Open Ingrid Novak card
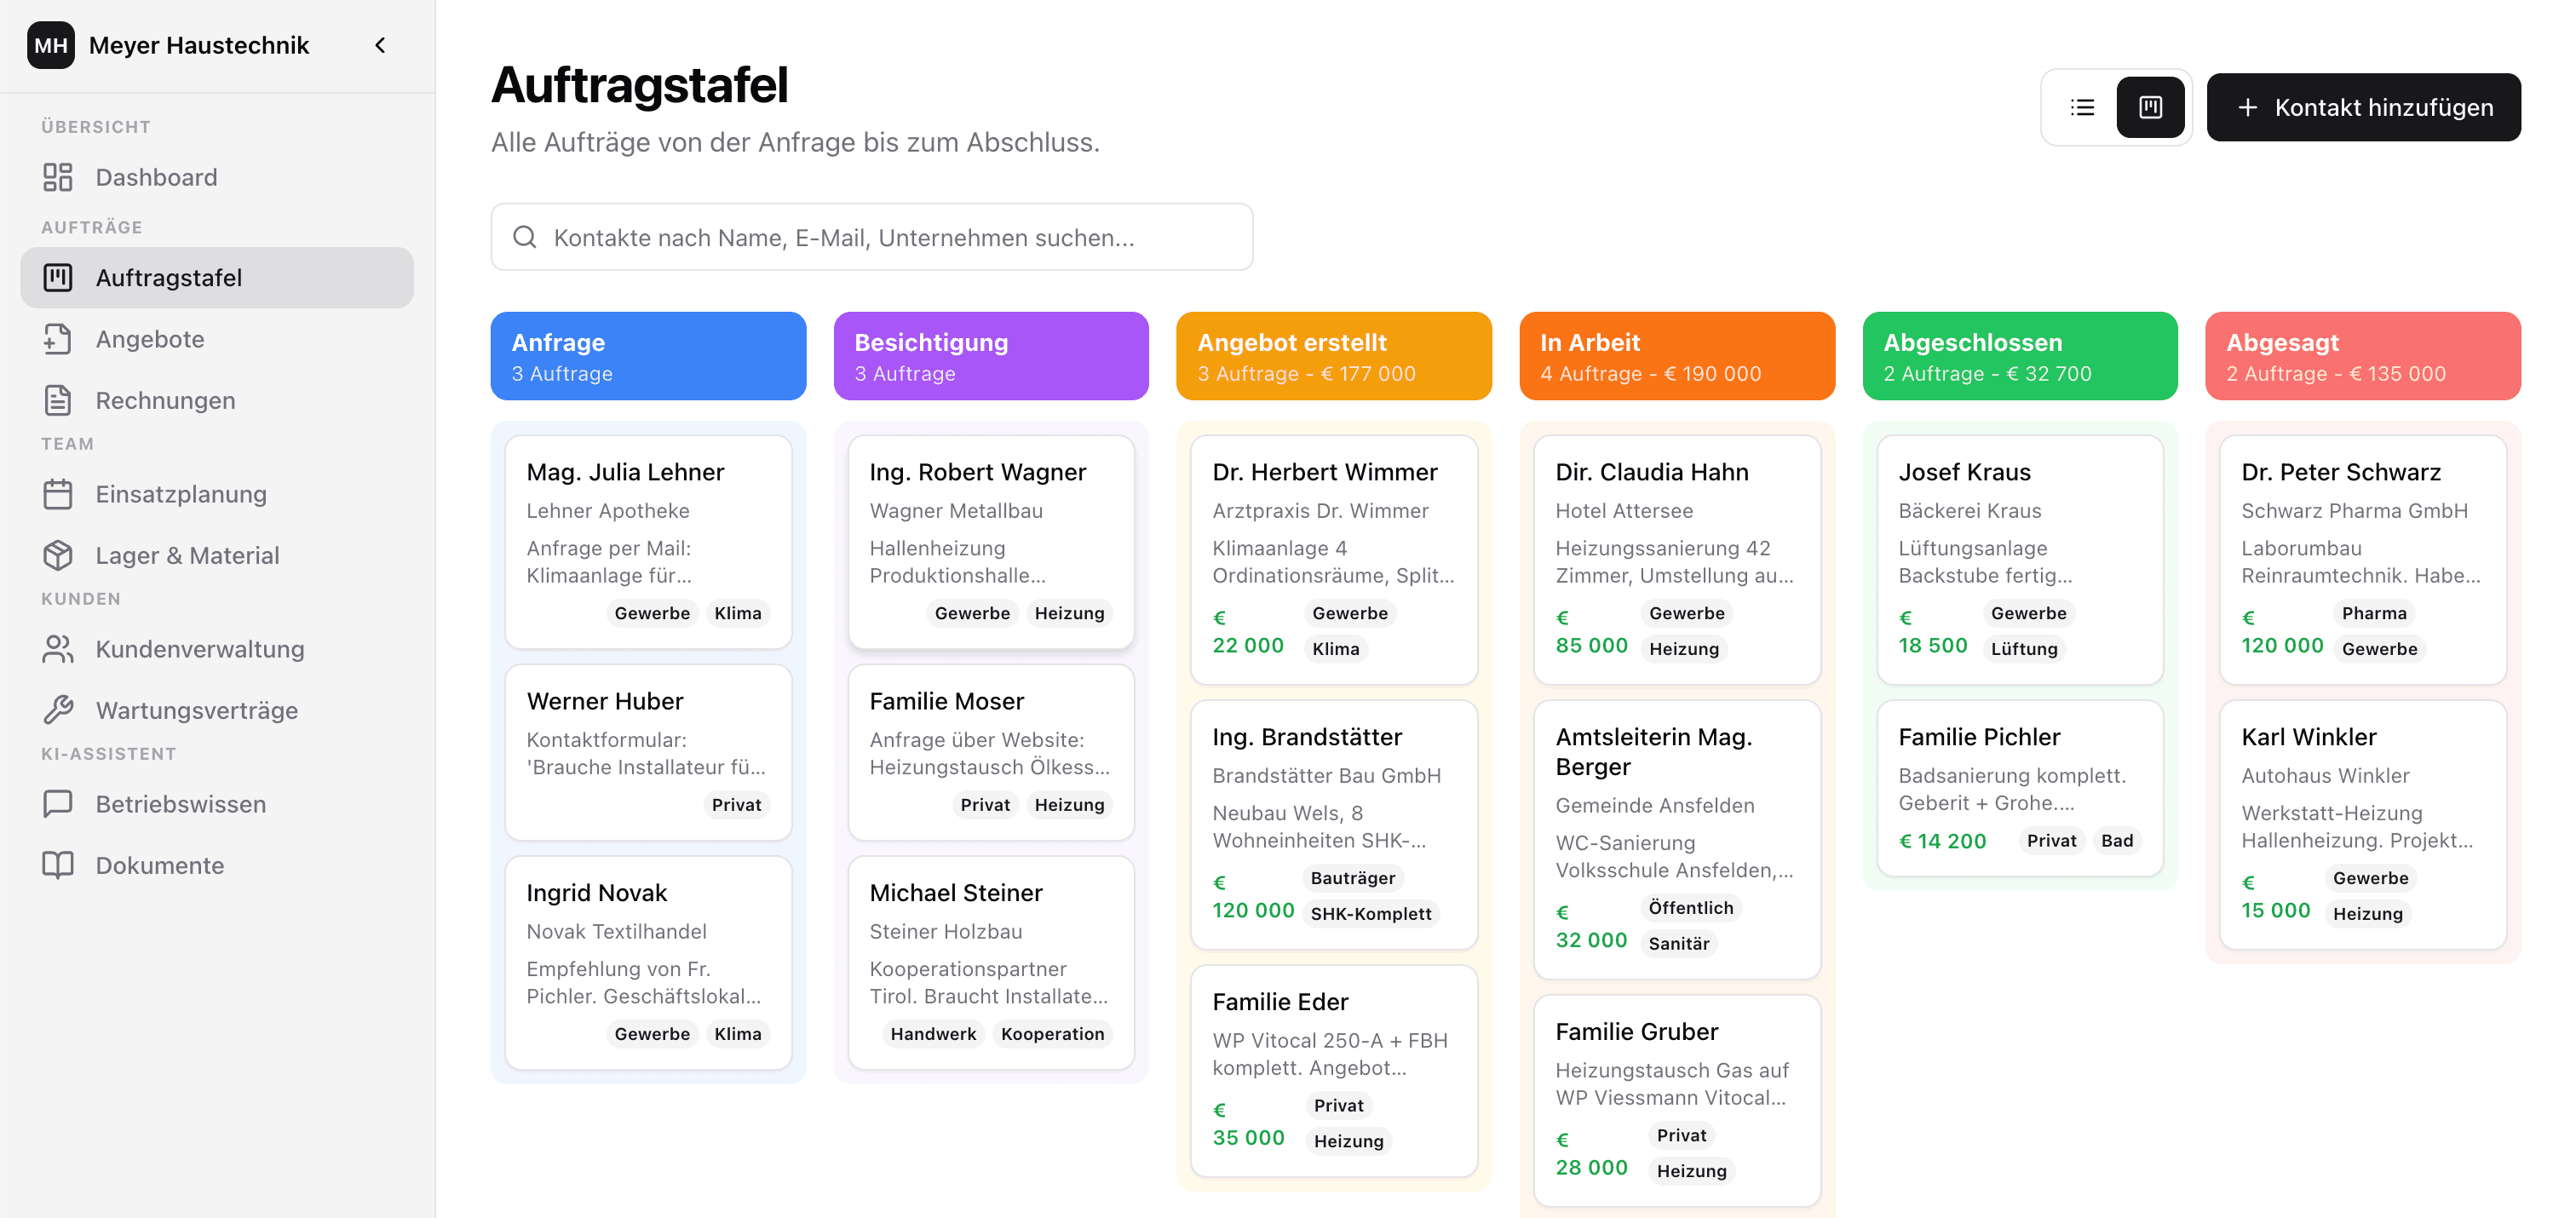The image size is (2576, 1218). [x=648, y=962]
